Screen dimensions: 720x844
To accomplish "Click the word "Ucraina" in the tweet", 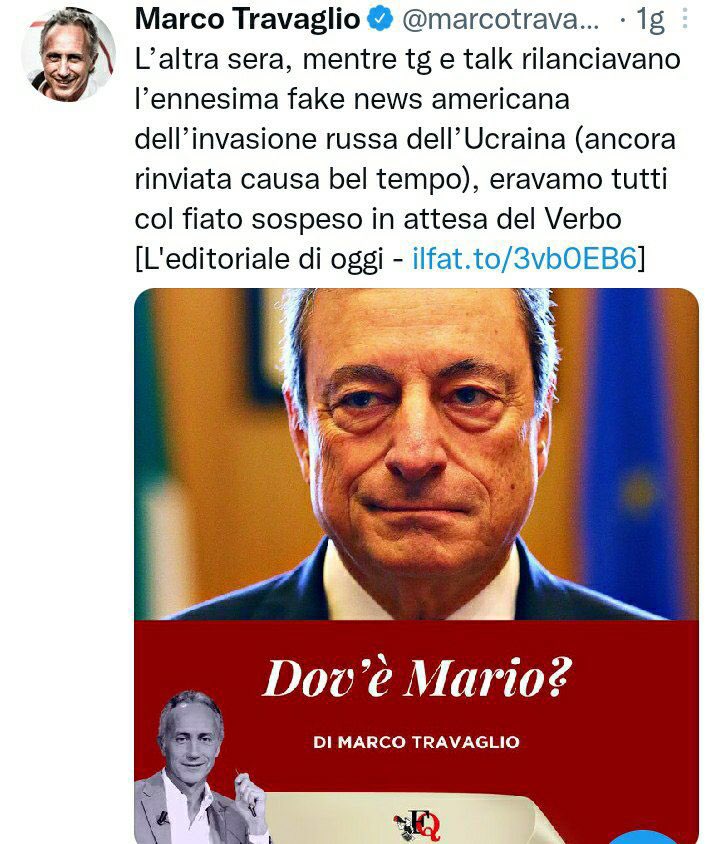I will tap(514, 139).
